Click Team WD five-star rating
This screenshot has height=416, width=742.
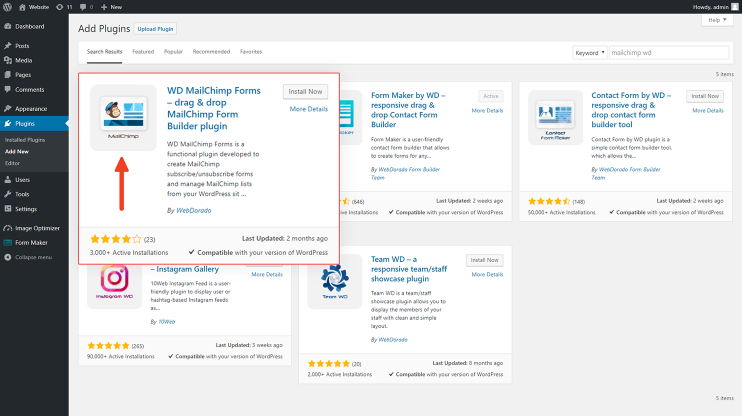[x=329, y=364]
